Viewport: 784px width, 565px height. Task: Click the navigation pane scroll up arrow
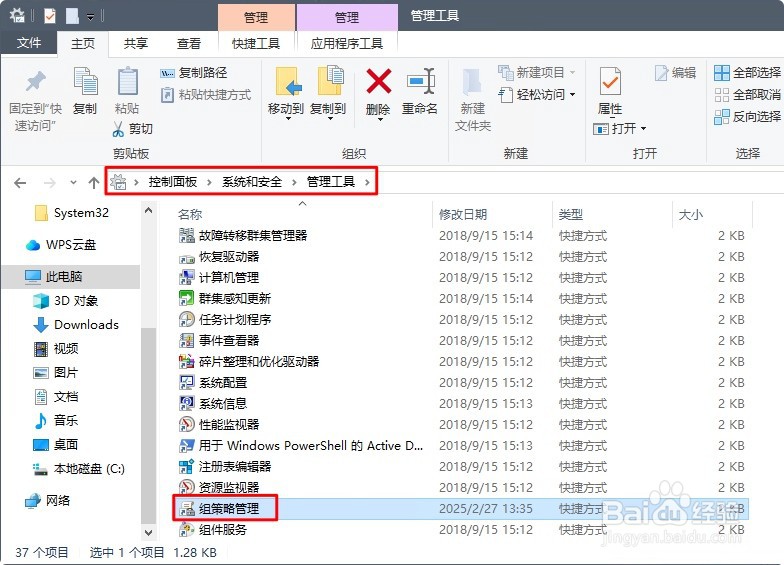click(148, 210)
